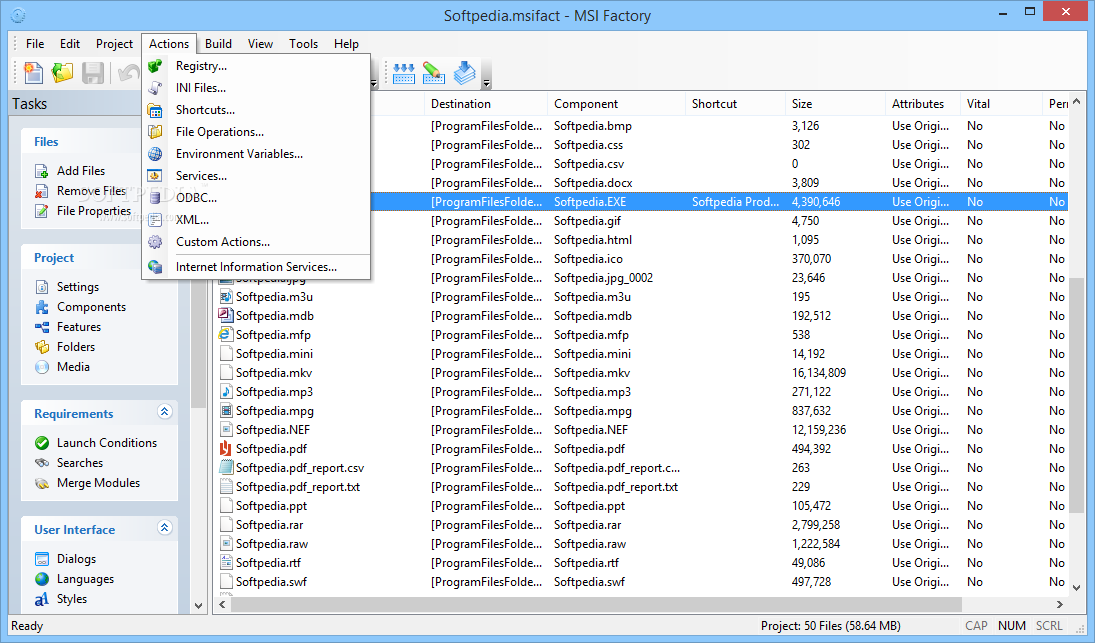The image size is (1095, 643).
Task: Sort by the Destination column header
Action: pos(486,104)
